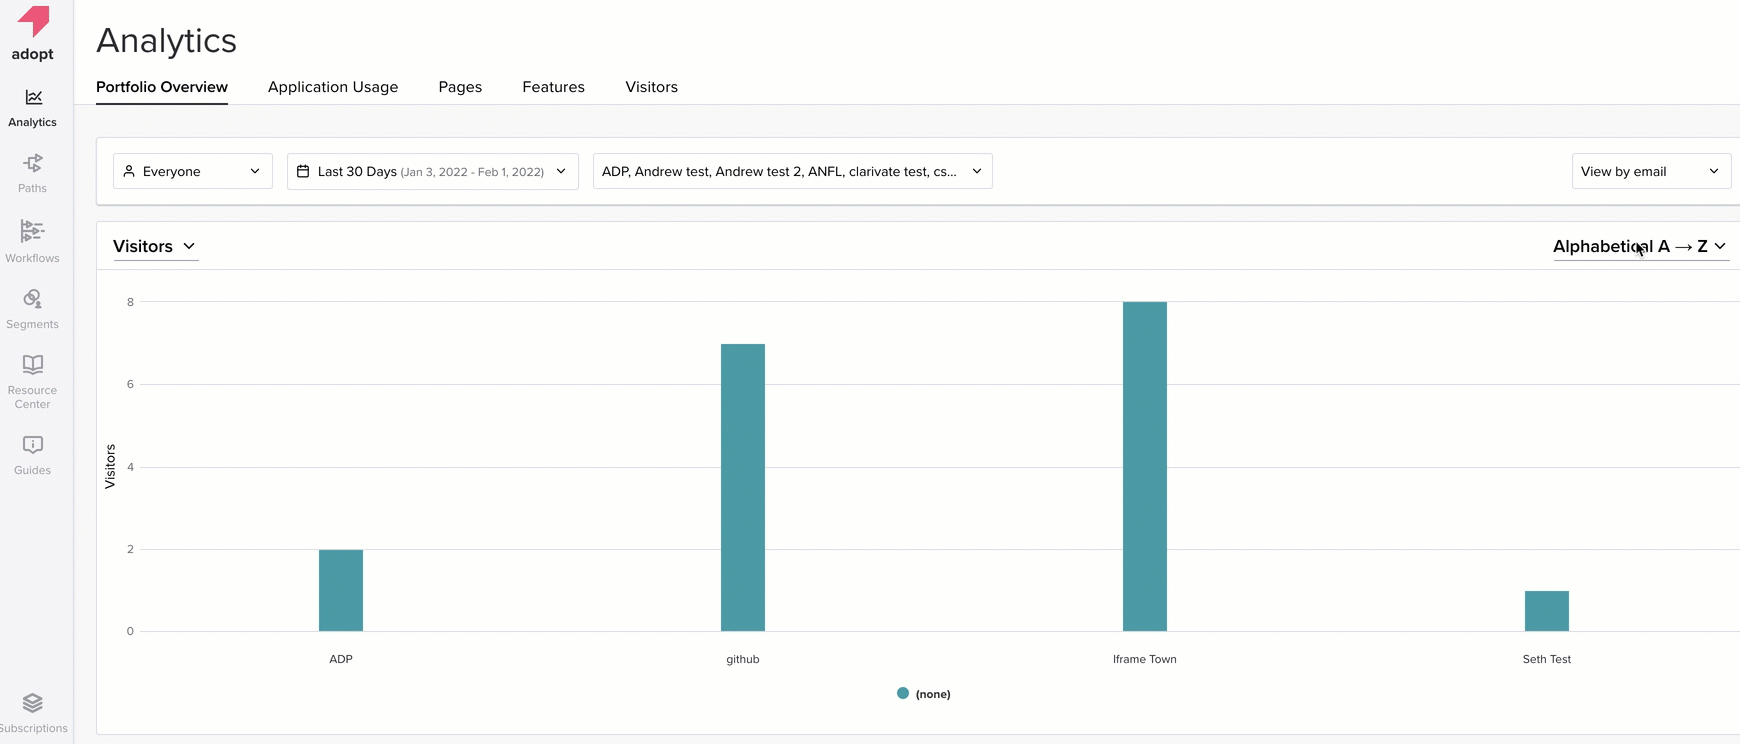1740x744 pixels.
Task: Open the Last 30 Days date dropdown
Action: [x=433, y=171]
